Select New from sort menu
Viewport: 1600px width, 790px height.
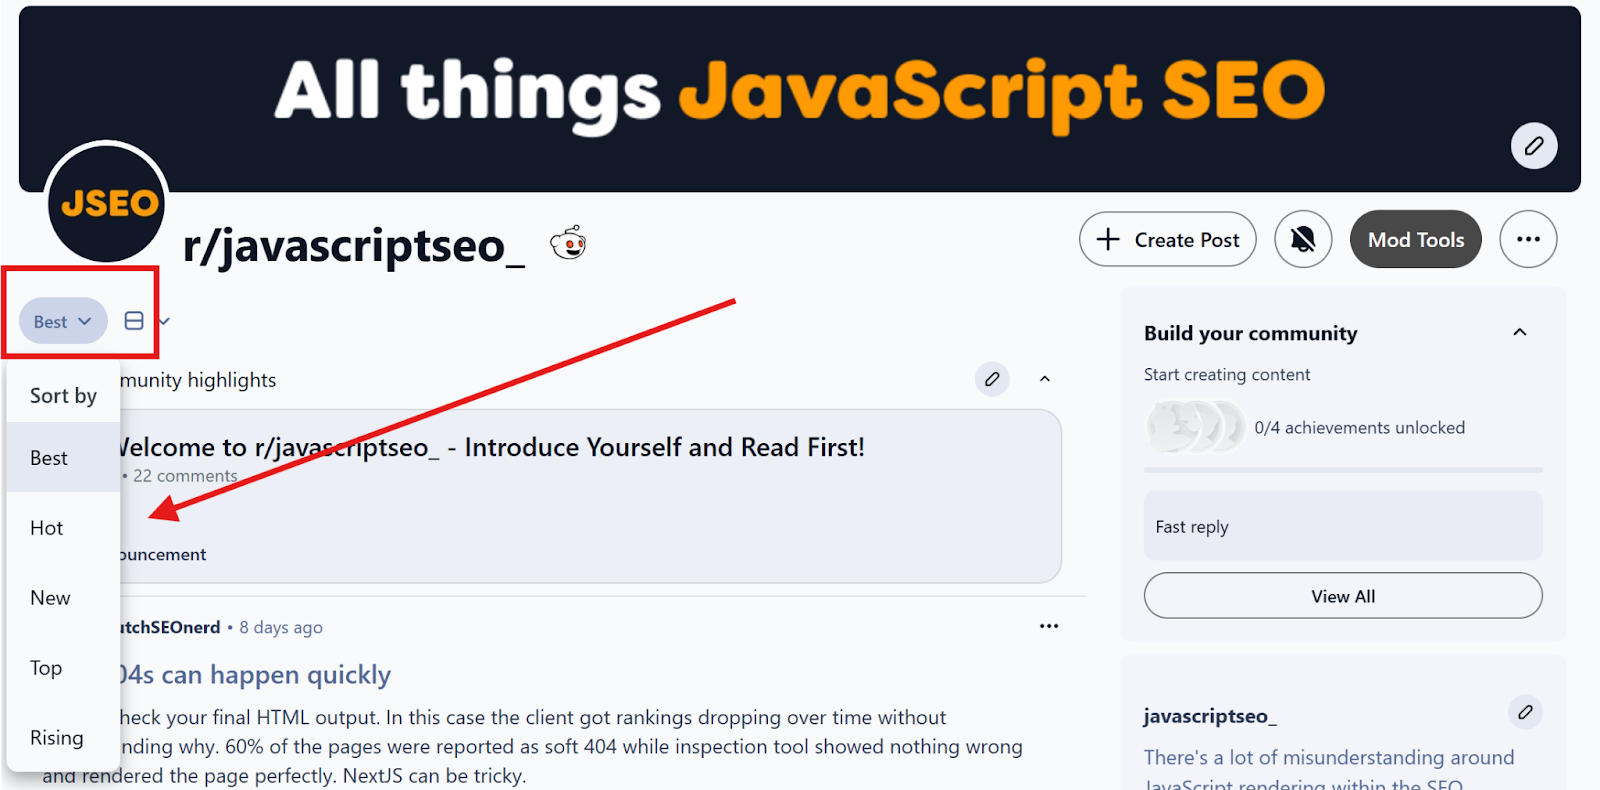50,598
